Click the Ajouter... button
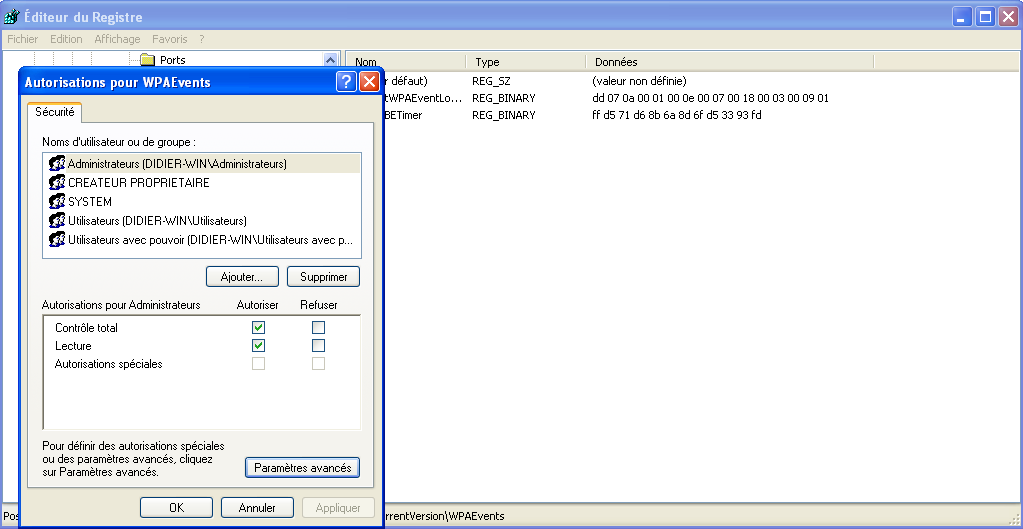Image resolution: width=1023 pixels, height=529 pixels. pyautogui.click(x=242, y=277)
